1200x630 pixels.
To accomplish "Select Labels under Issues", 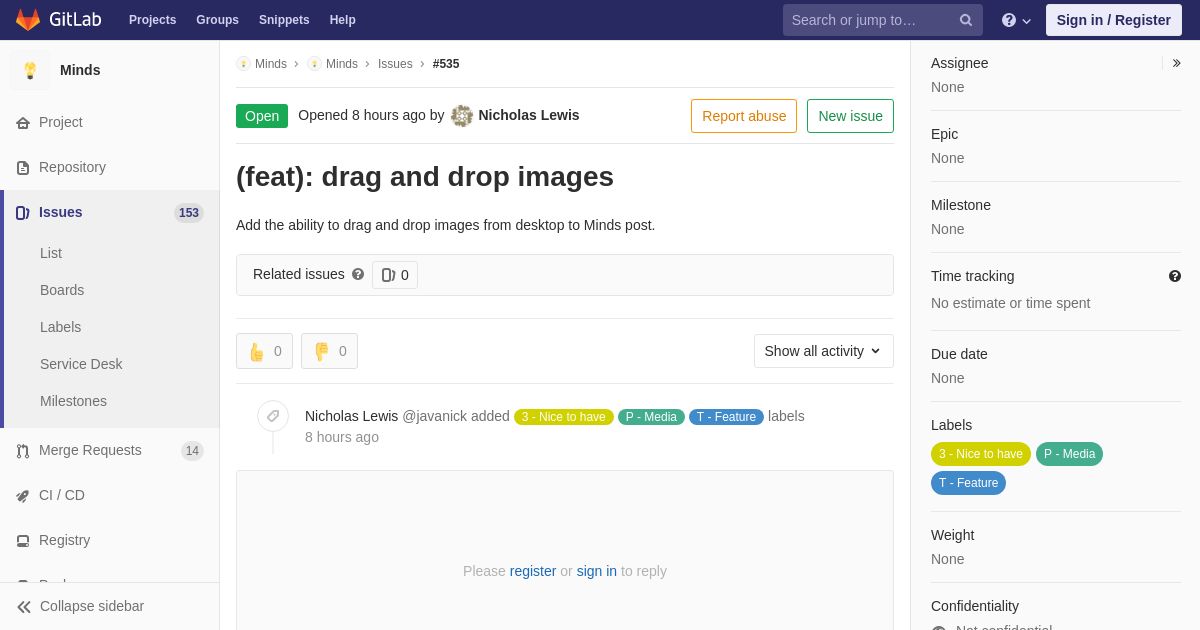I will 61,327.
